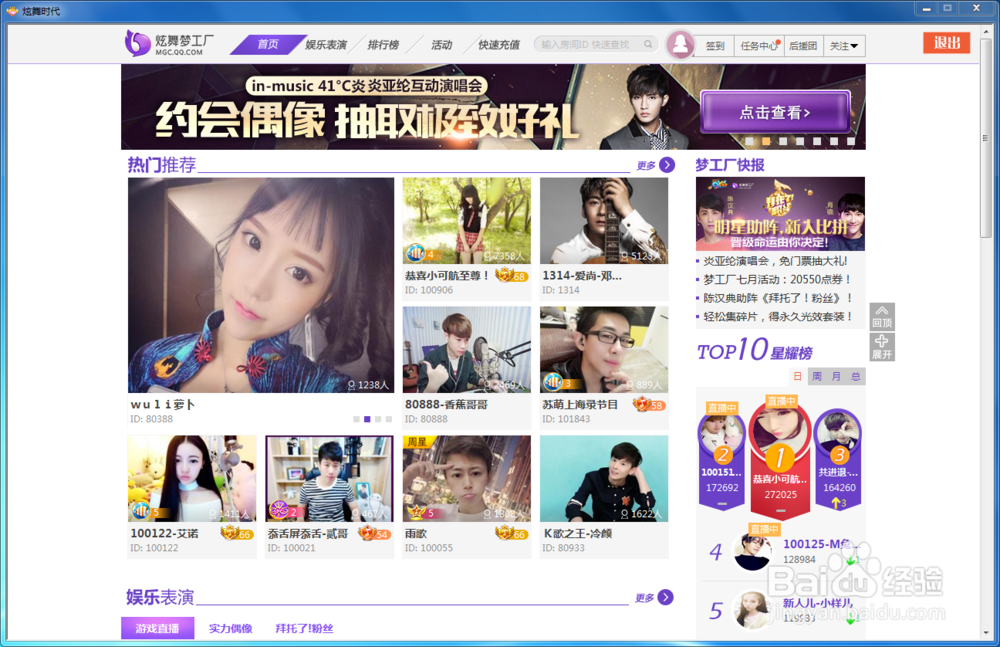Select the last banner indicator dot
Viewport: 1000px width, 647px height.
point(851,142)
